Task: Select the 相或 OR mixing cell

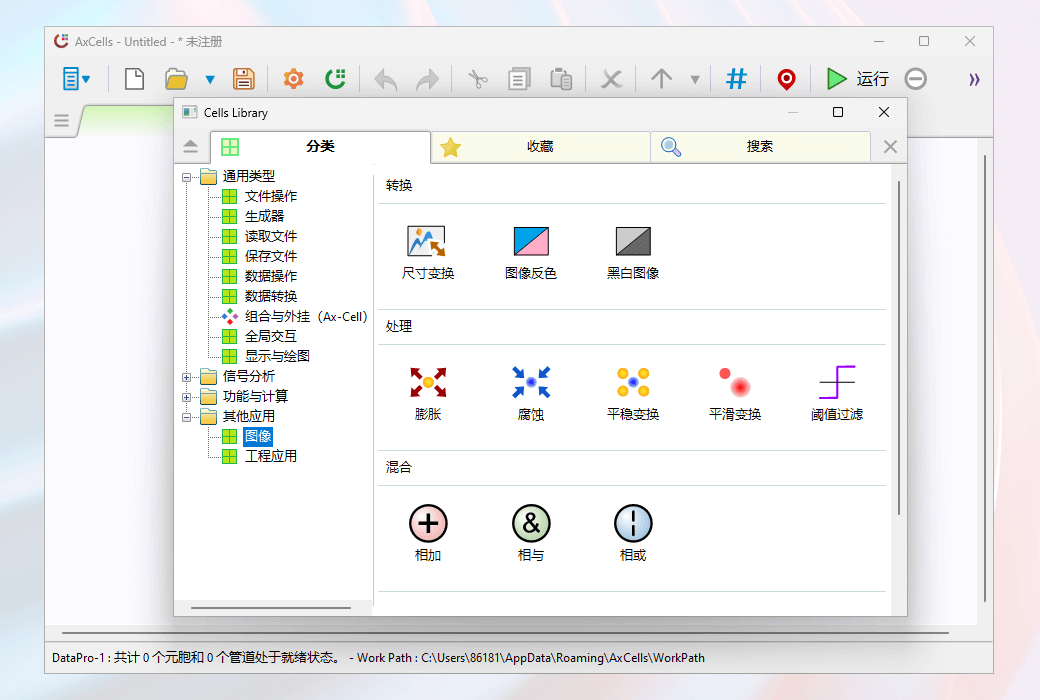Action: click(633, 522)
